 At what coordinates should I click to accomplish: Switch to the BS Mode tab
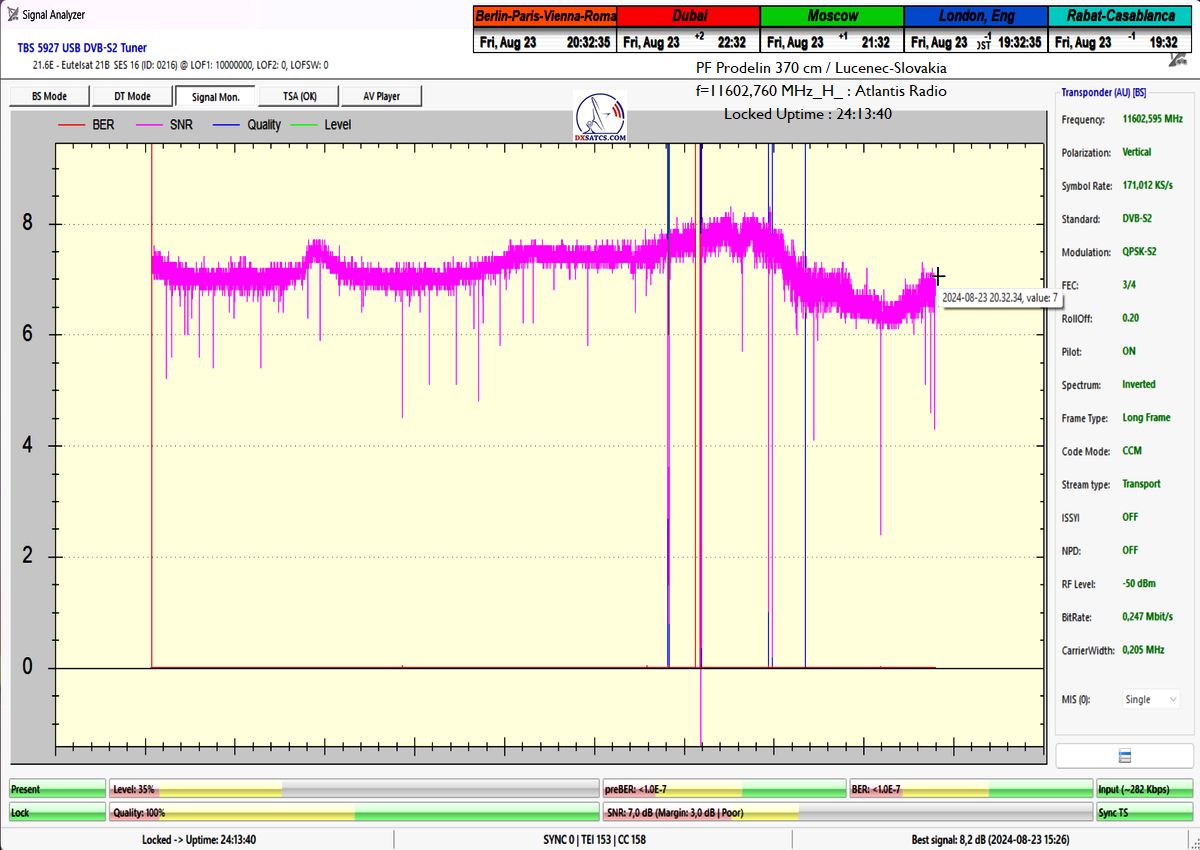(49, 96)
